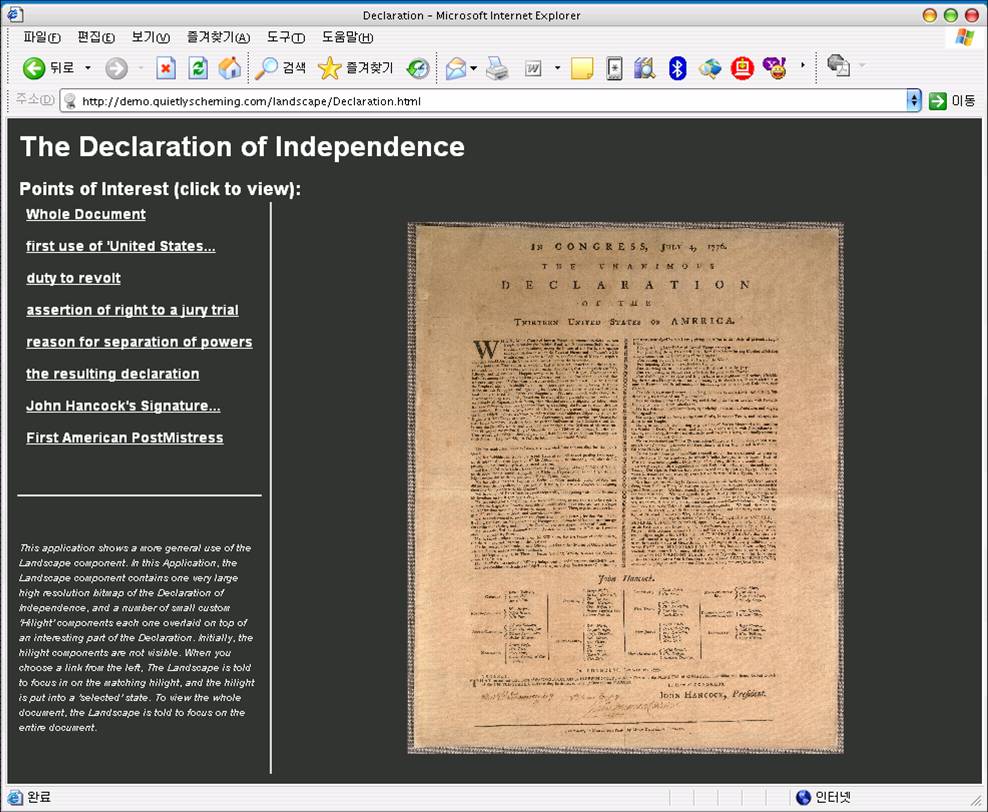Image resolution: width=988 pixels, height=812 pixels.
Task: Click the Edit with Word icon
Action: click(533, 68)
